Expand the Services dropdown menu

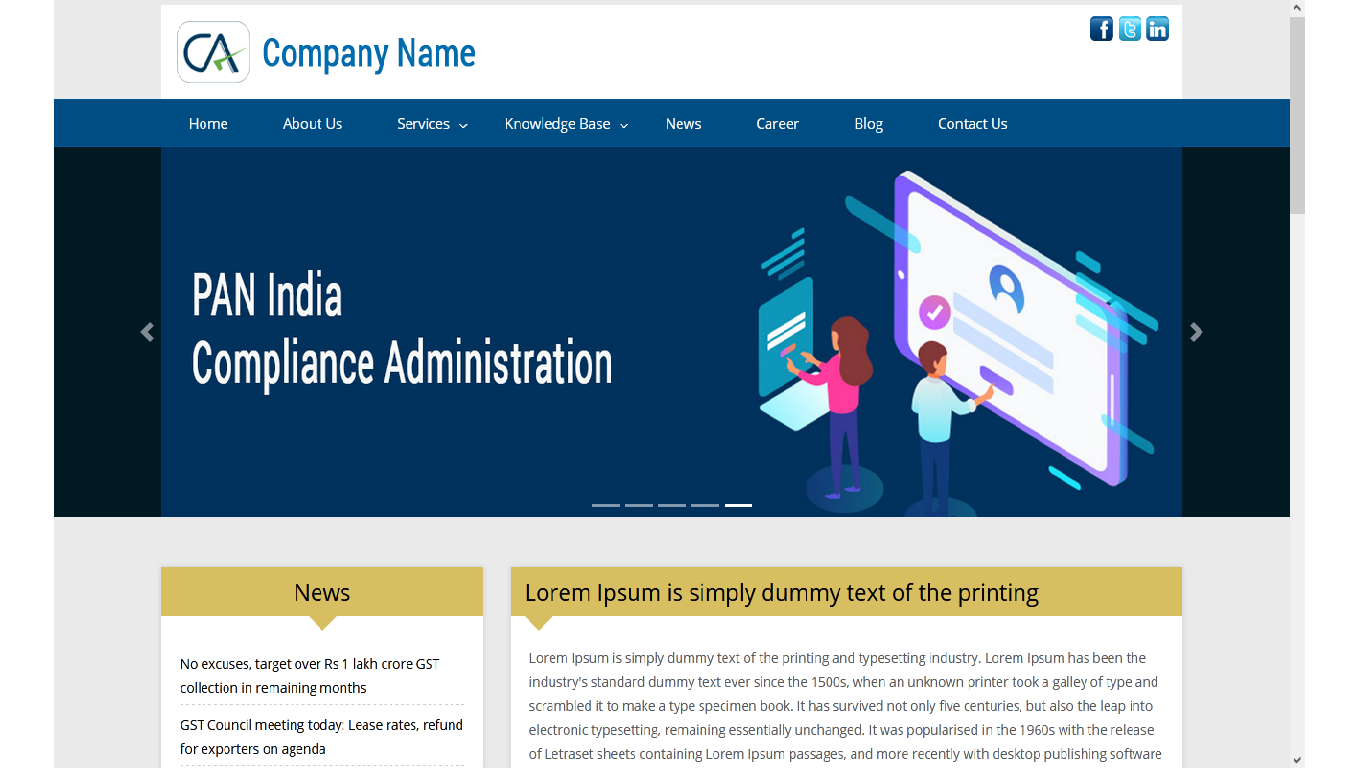[432, 124]
